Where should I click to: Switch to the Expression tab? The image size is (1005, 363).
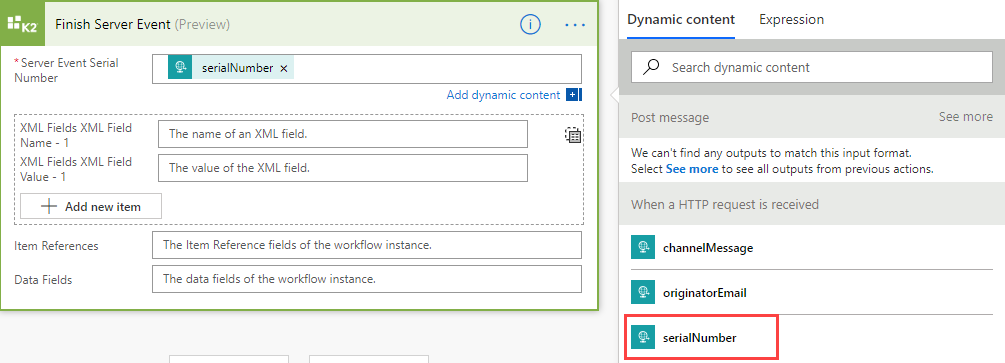792,19
